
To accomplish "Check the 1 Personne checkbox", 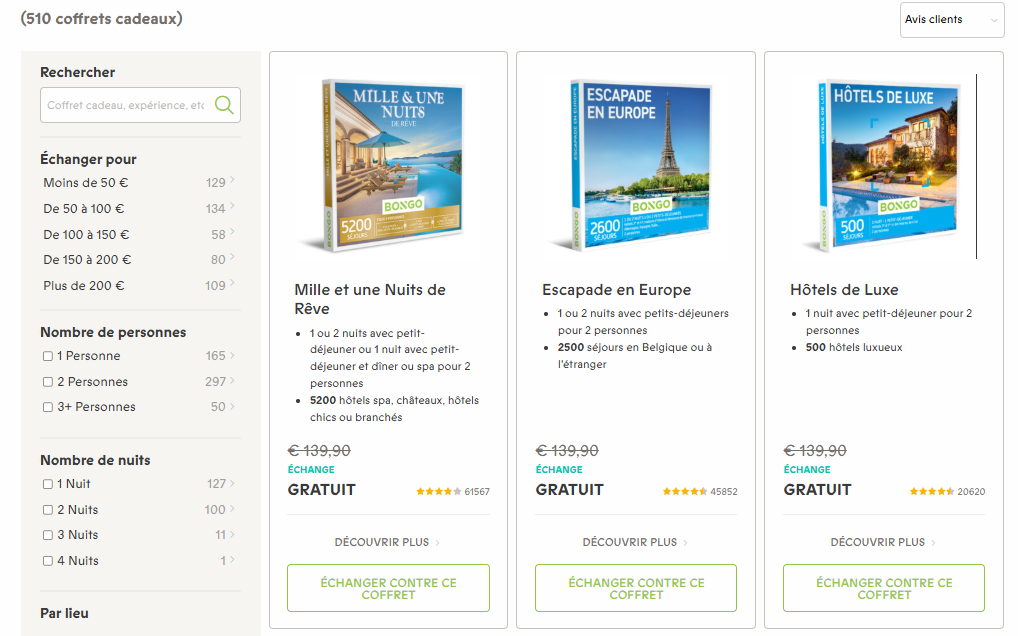I will tap(48, 356).
